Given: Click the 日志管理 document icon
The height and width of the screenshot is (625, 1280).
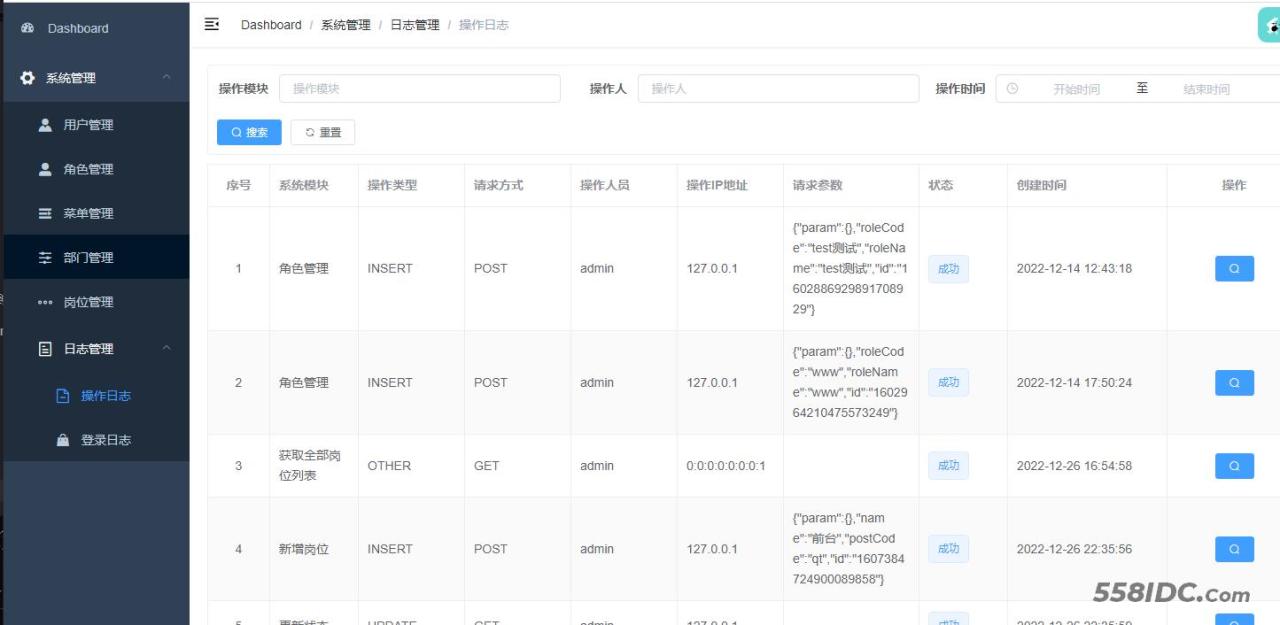Looking at the screenshot, I should click(45, 349).
